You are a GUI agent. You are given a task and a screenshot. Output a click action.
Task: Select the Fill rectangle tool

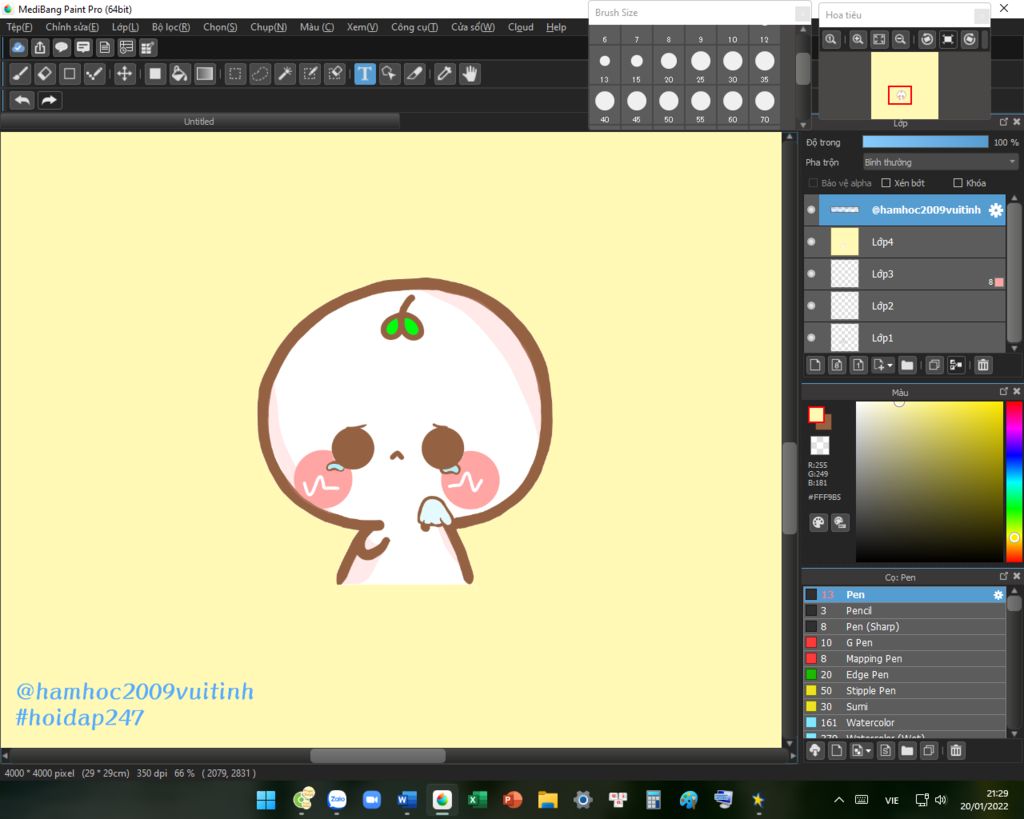click(x=155, y=74)
